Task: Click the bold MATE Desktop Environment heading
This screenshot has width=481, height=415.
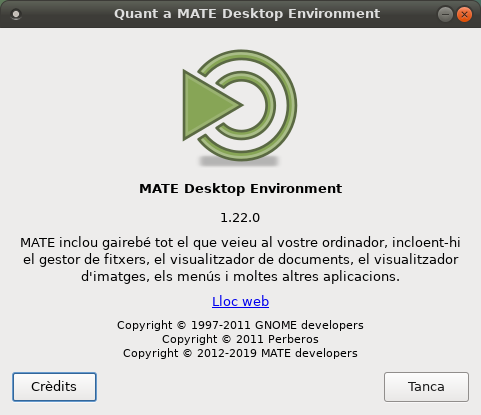Action: pyautogui.click(x=240, y=189)
